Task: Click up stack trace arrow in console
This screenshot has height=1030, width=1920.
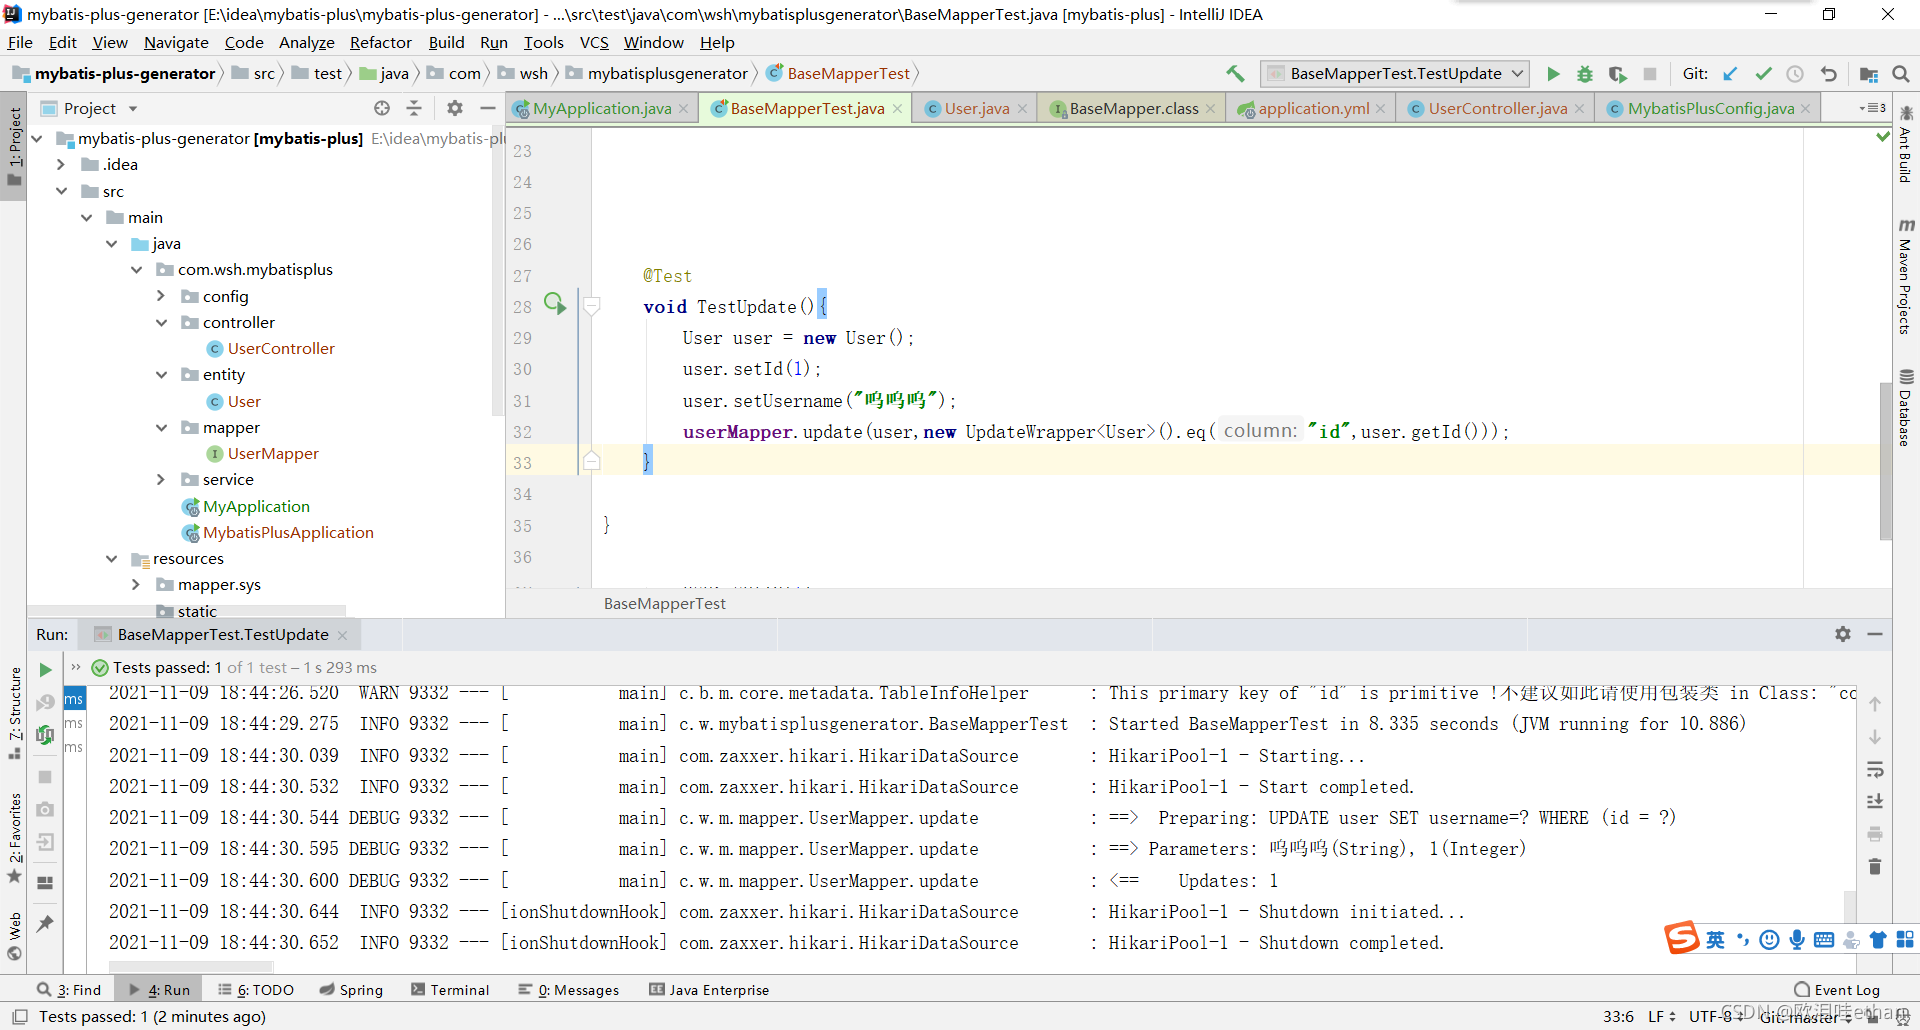Action: point(1875,704)
